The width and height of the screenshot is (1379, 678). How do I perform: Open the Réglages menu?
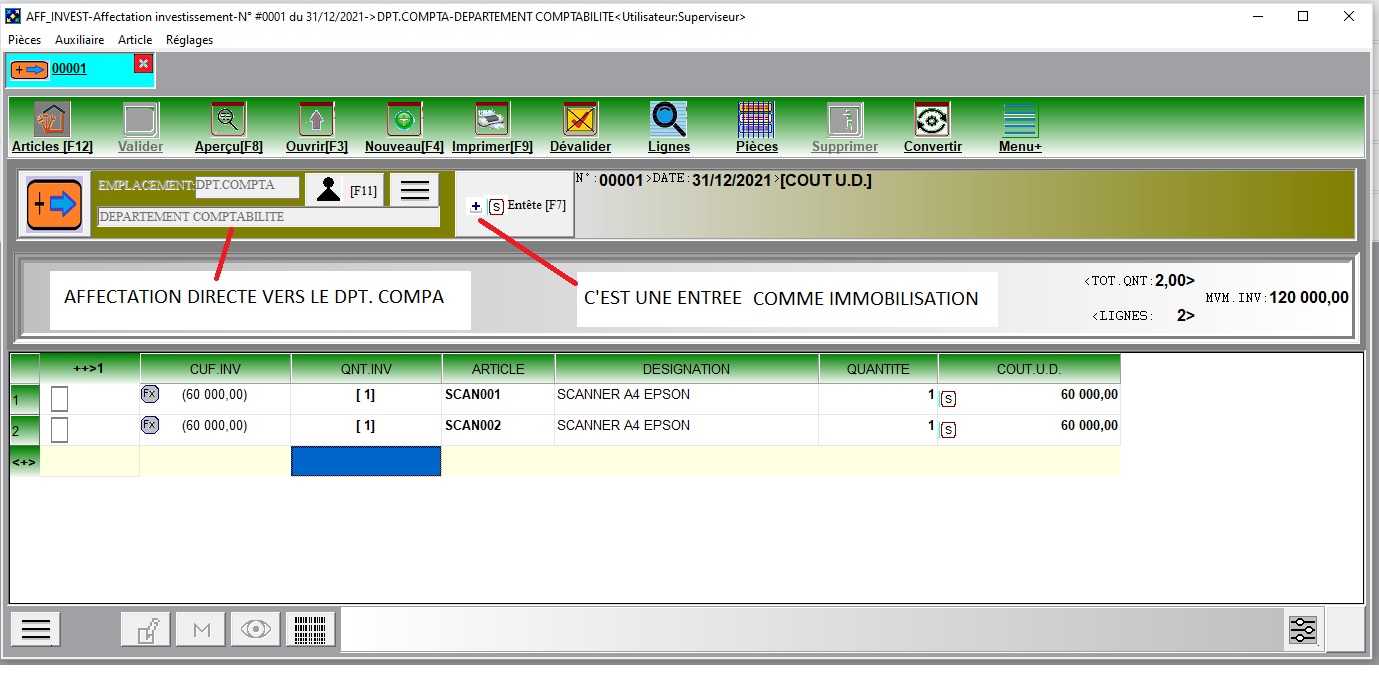click(x=189, y=40)
